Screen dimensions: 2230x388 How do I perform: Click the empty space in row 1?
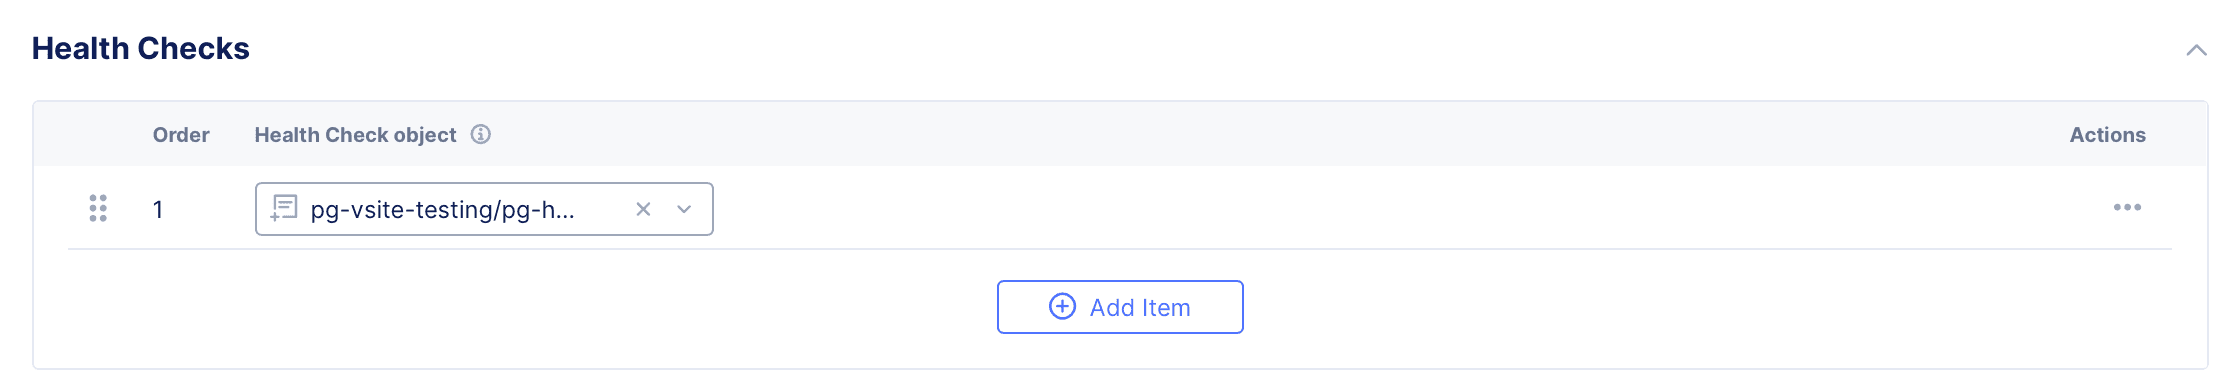click(1400, 208)
